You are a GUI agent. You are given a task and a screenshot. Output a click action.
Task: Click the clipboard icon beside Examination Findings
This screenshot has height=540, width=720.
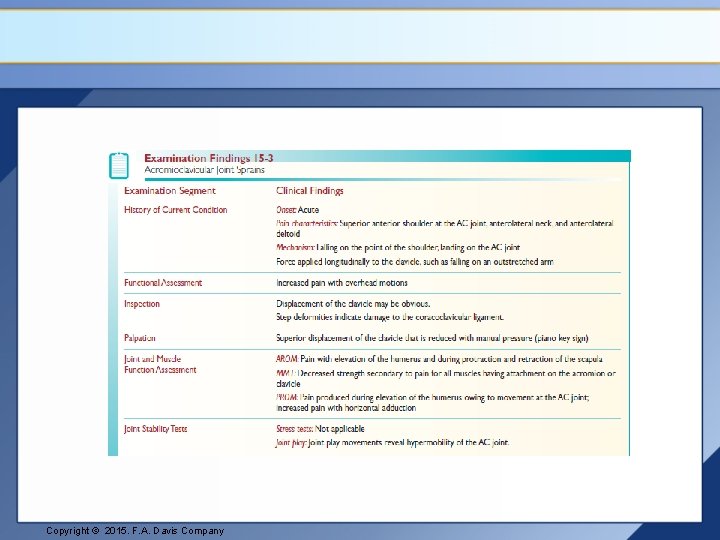pos(119,165)
